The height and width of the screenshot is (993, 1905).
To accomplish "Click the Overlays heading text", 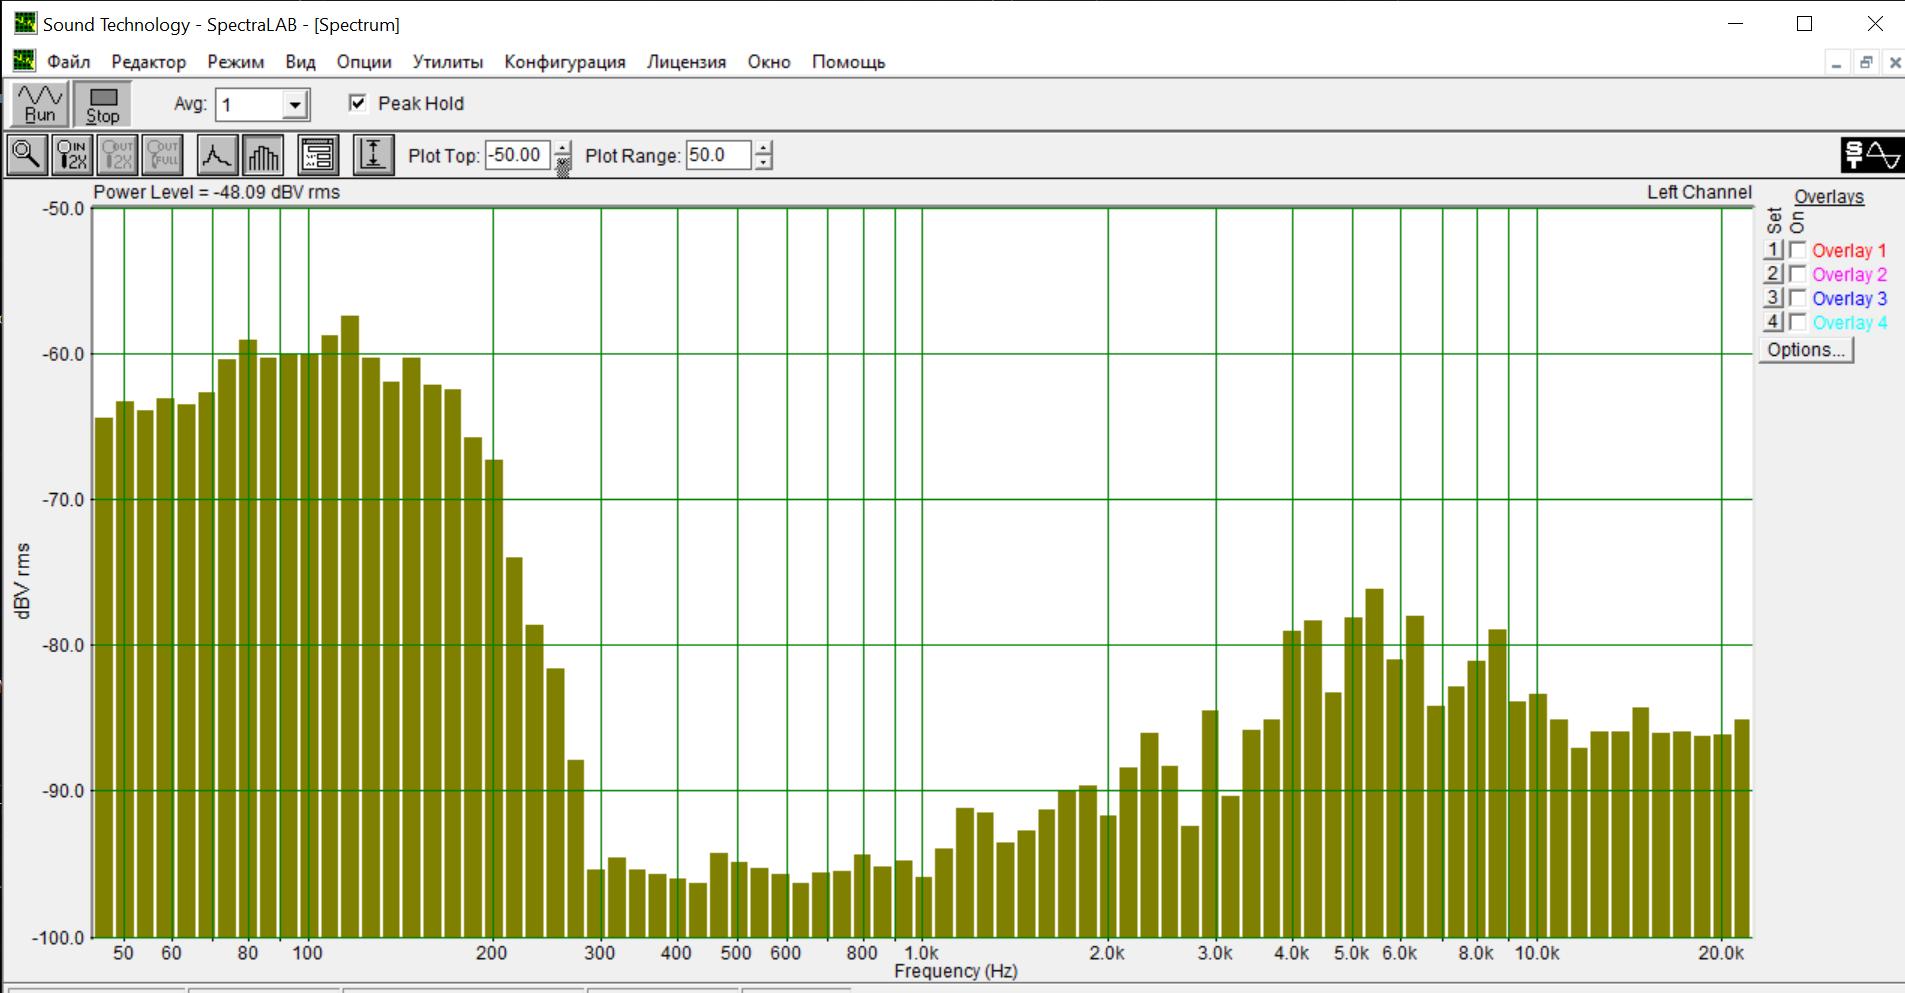I will pyautogui.click(x=1829, y=197).
